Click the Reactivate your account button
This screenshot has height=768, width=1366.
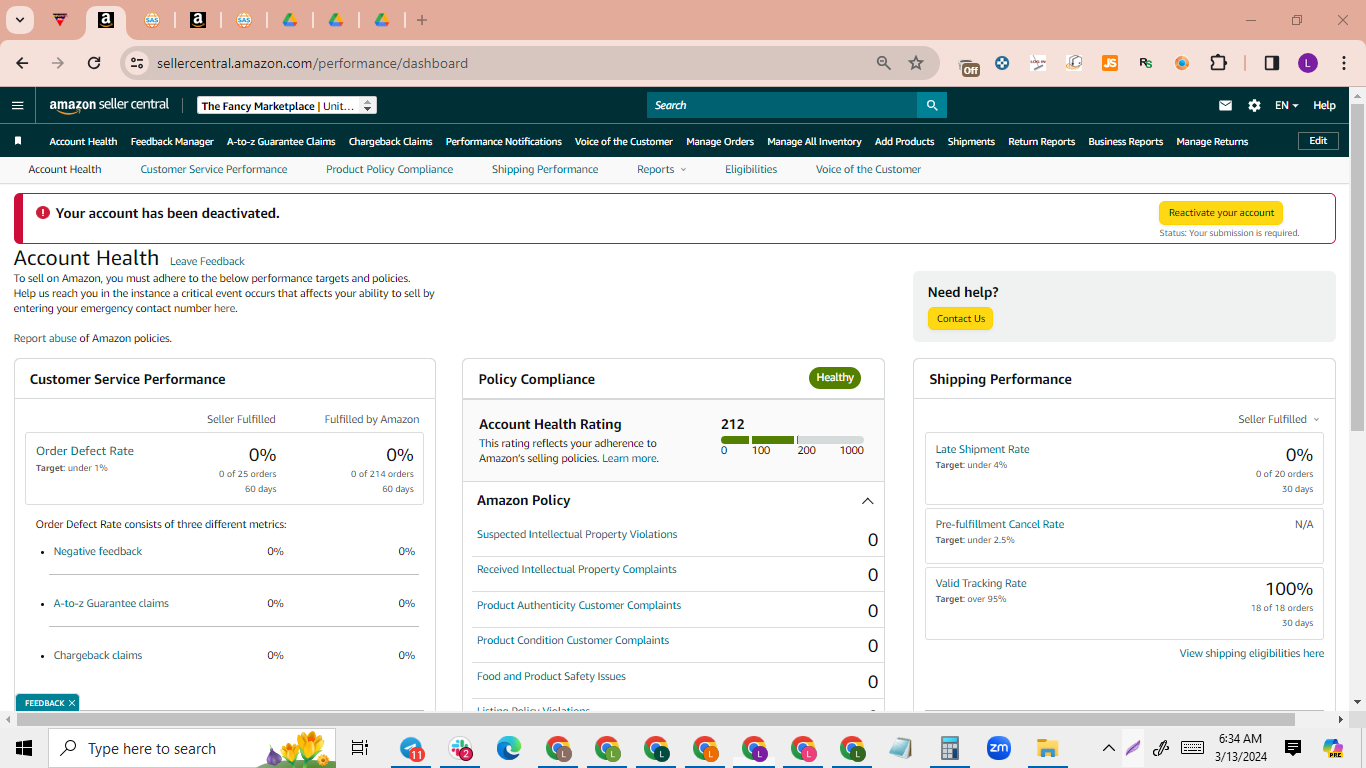pos(1221,213)
